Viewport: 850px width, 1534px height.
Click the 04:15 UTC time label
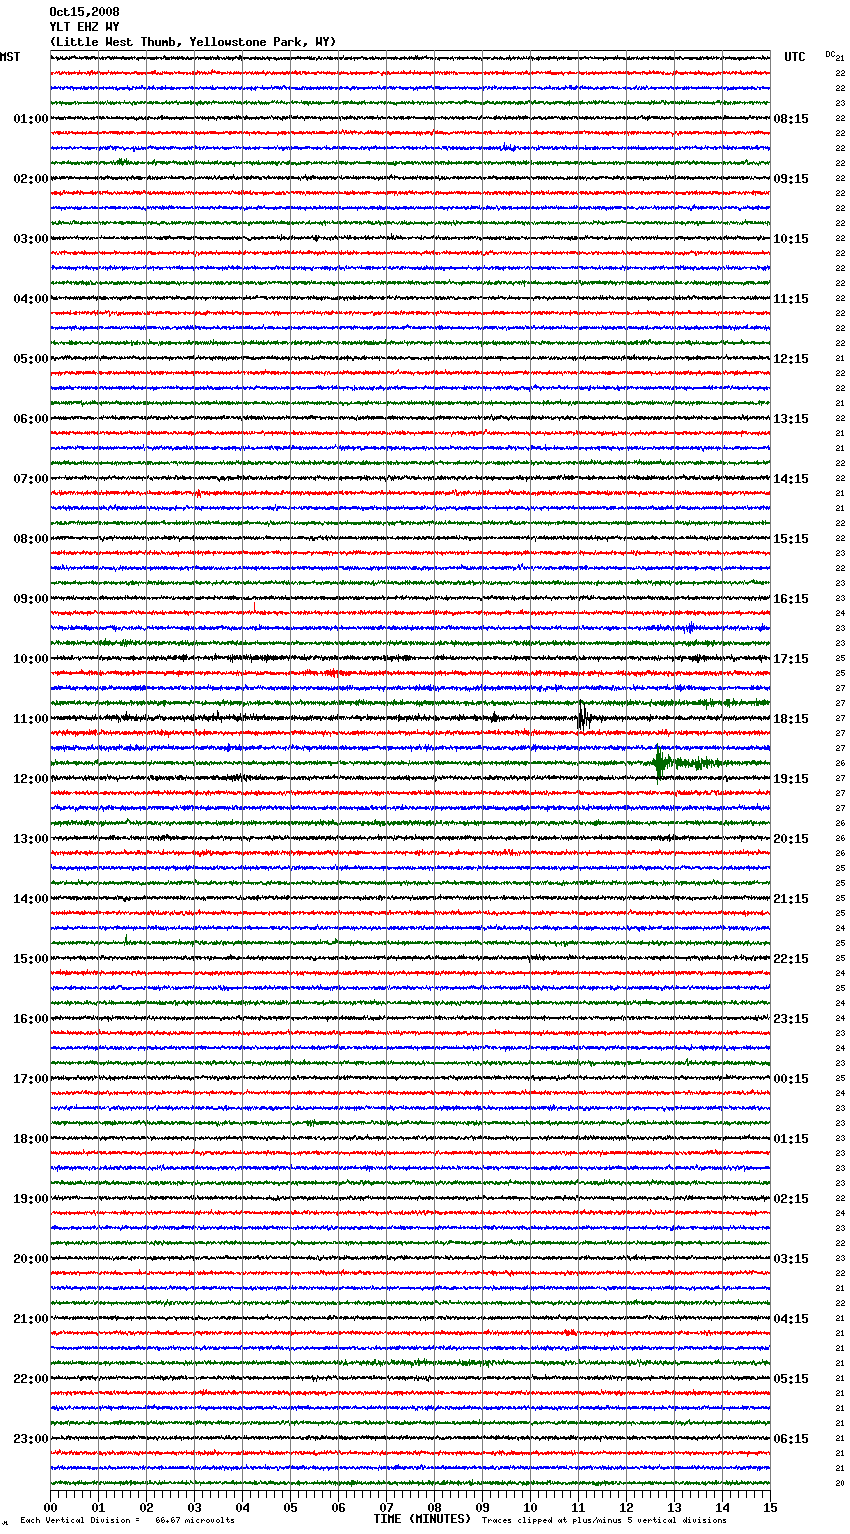click(791, 1319)
